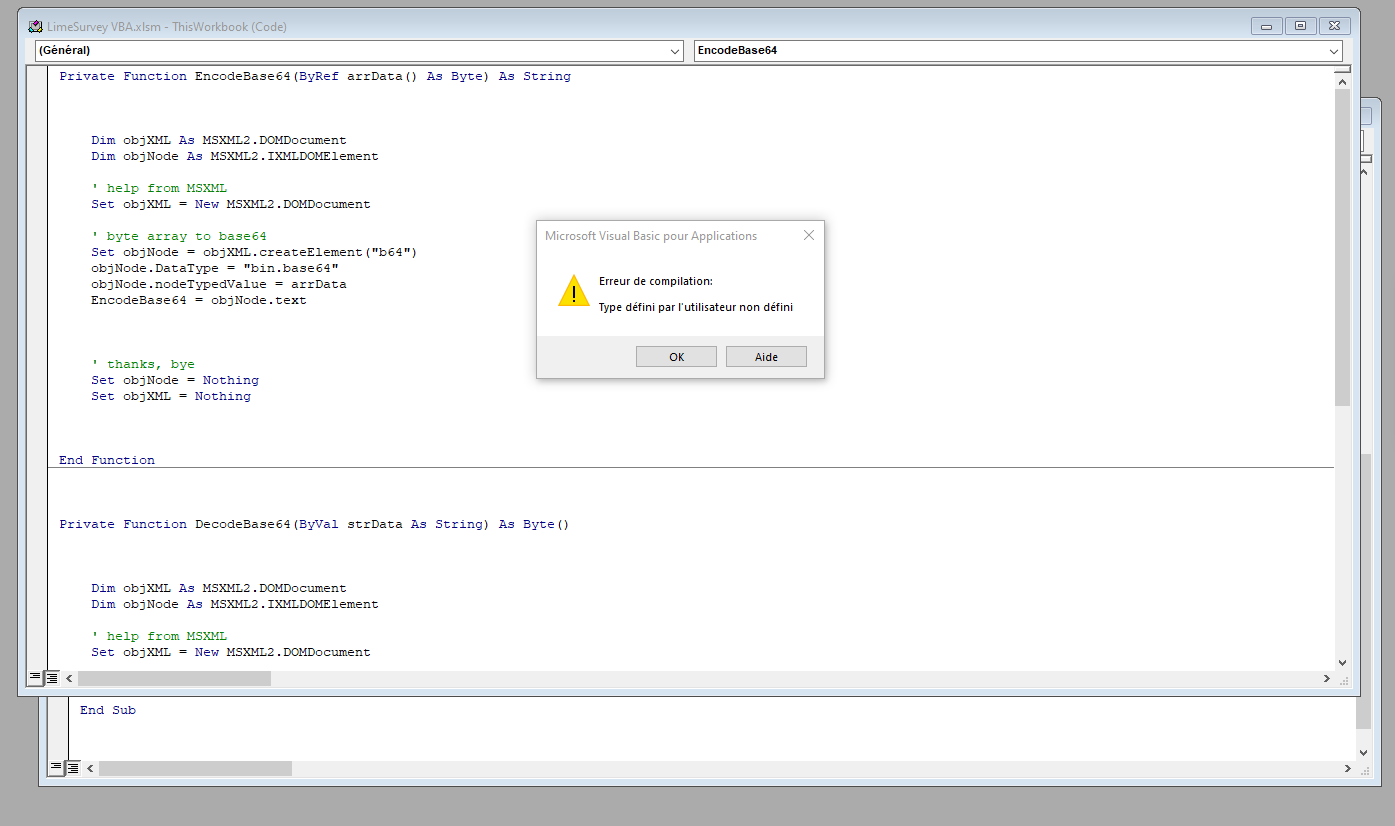Click the horizontal scroll right arrow in front window

(x=1326, y=678)
